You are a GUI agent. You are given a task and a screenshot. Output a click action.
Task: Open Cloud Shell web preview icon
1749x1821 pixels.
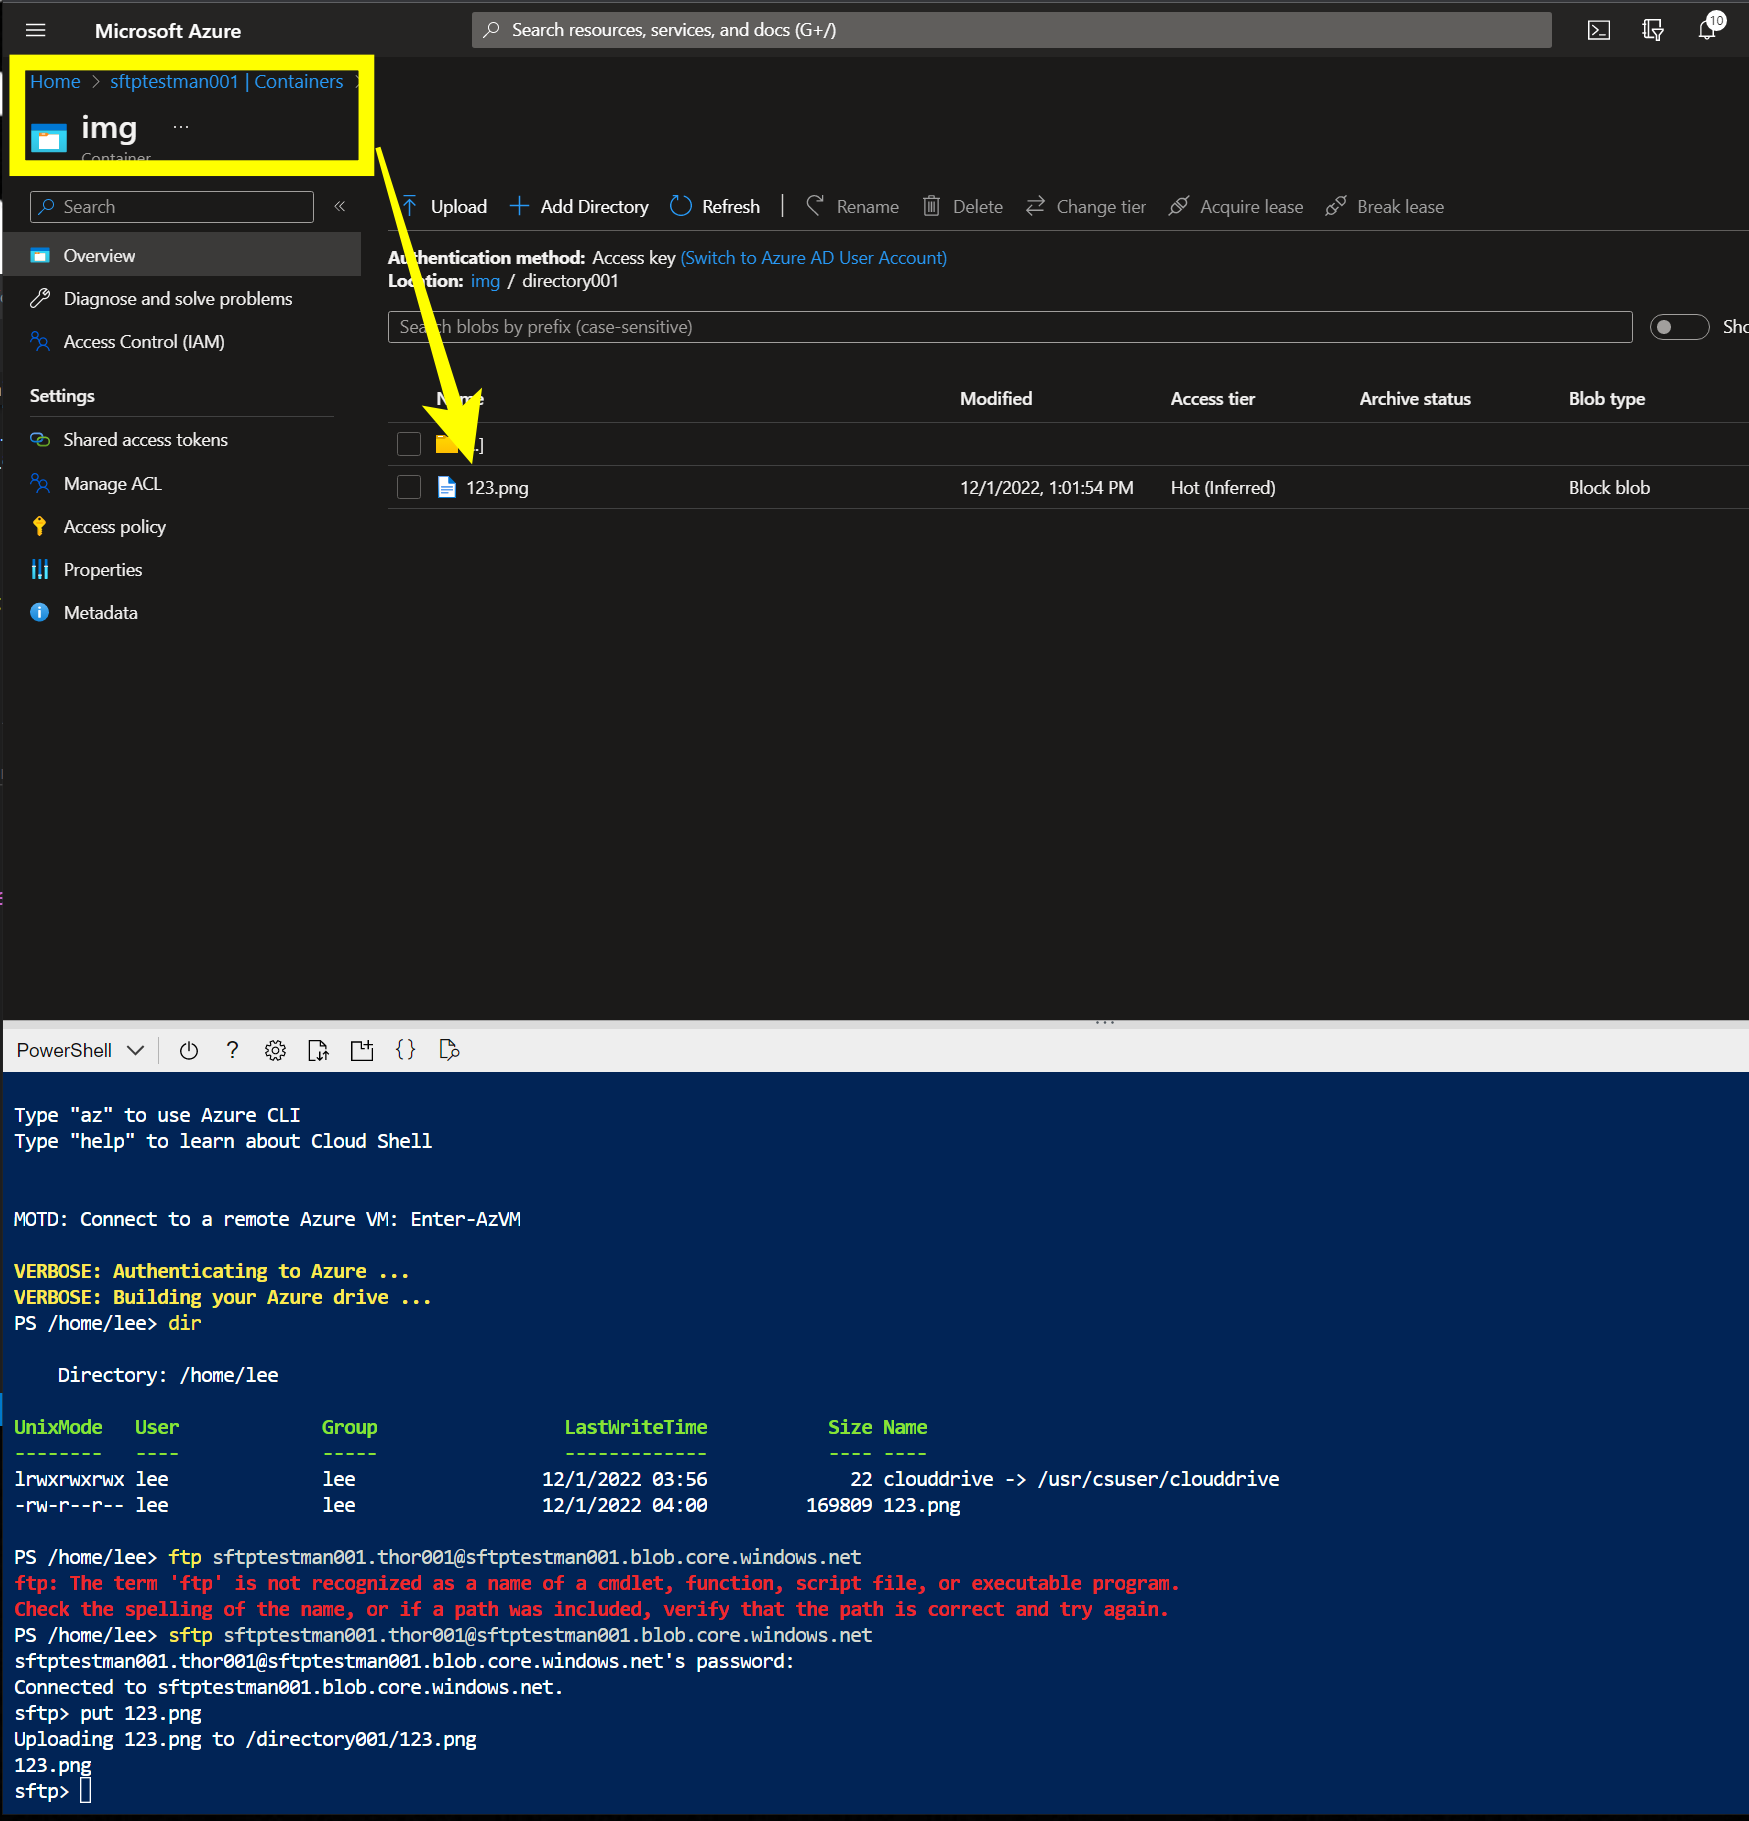[x=449, y=1050]
